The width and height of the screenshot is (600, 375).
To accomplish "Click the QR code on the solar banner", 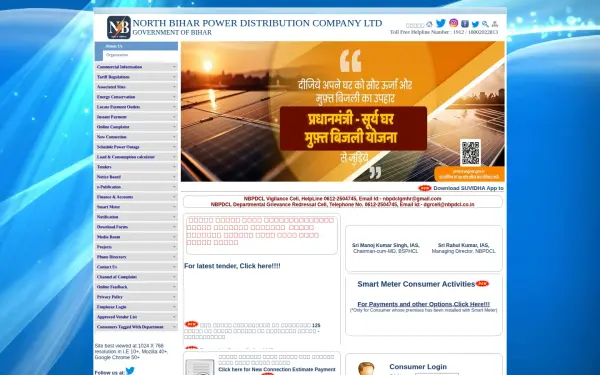I will pos(470,152).
